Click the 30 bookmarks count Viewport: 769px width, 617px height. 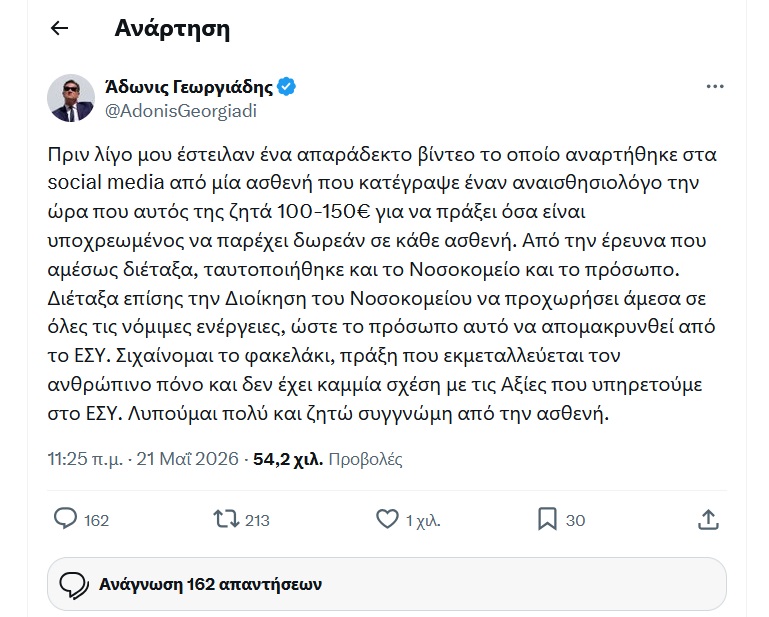point(575,520)
